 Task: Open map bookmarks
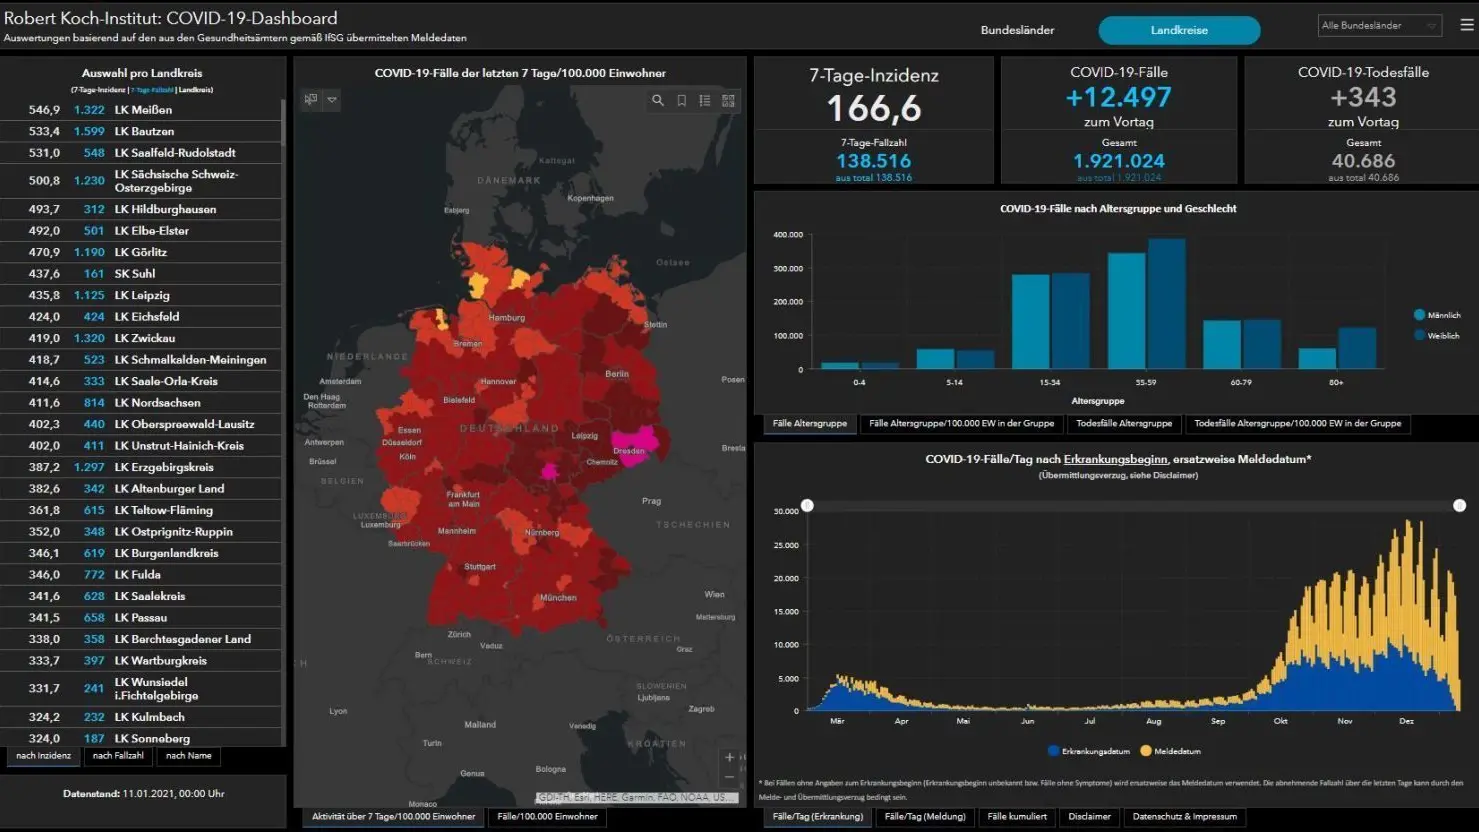[x=681, y=100]
